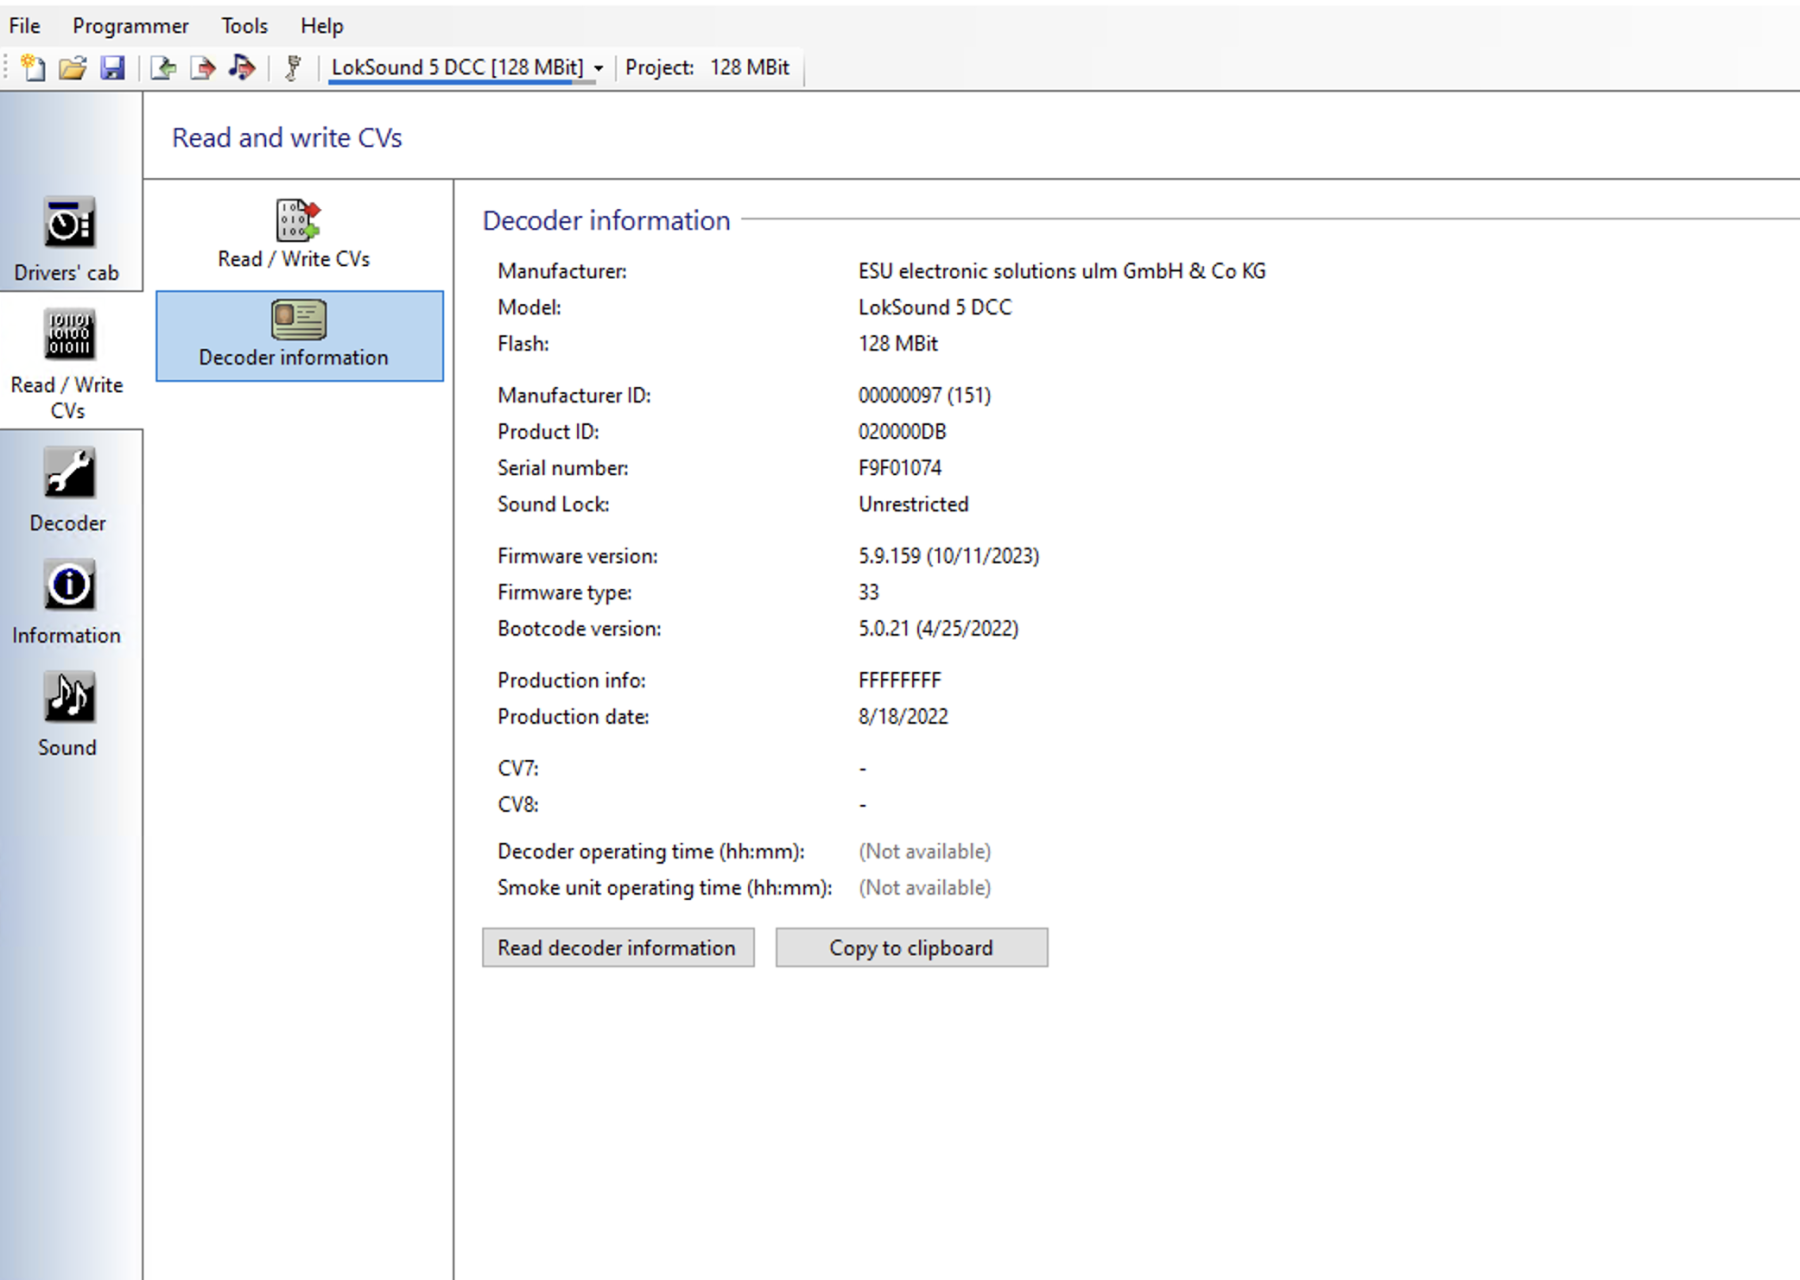The height and width of the screenshot is (1280, 1800).
Task: Click the Flash value 128 MBit
Action: tap(898, 344)
